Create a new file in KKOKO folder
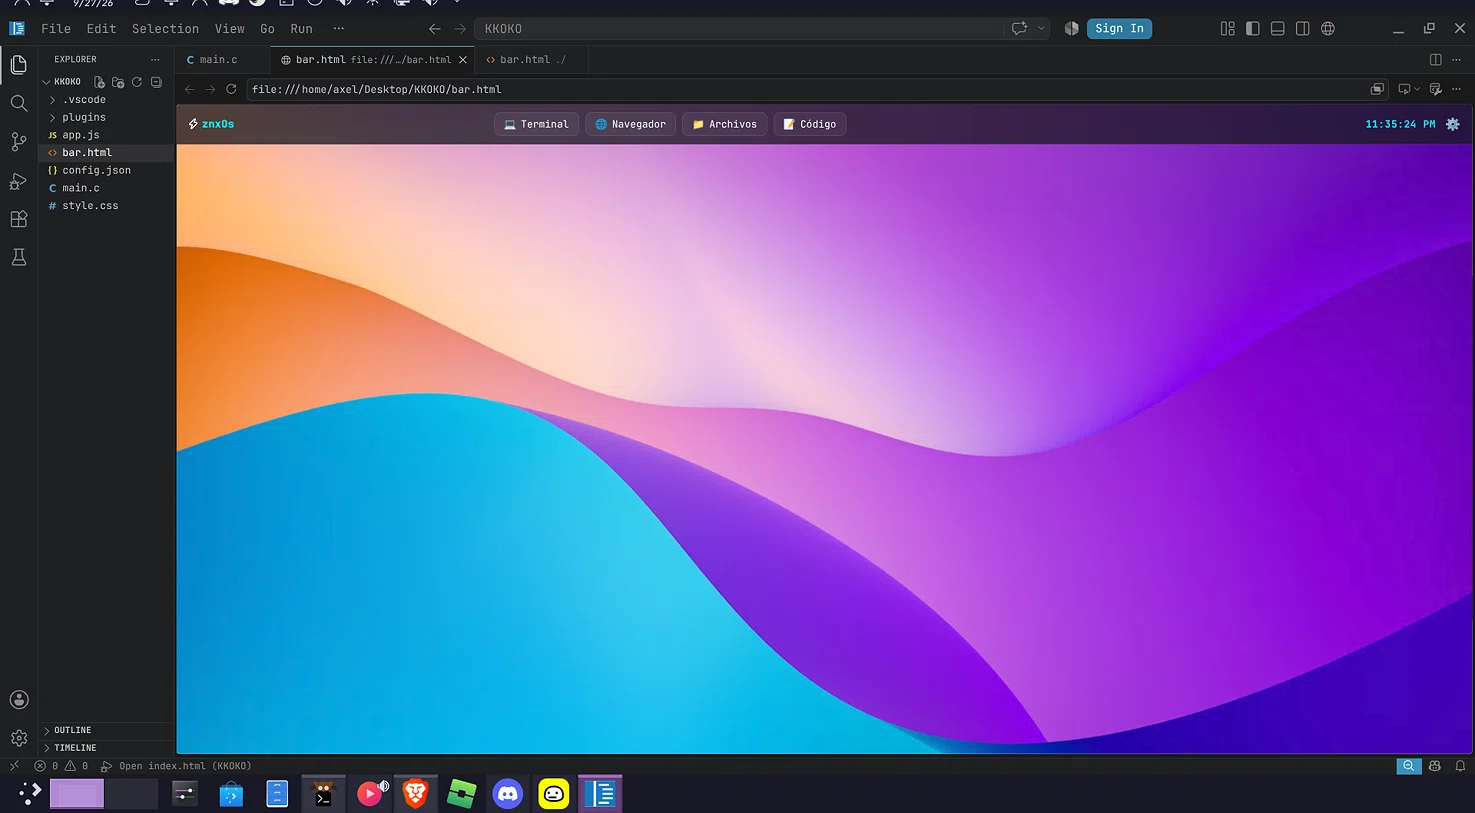 (99, 82)
